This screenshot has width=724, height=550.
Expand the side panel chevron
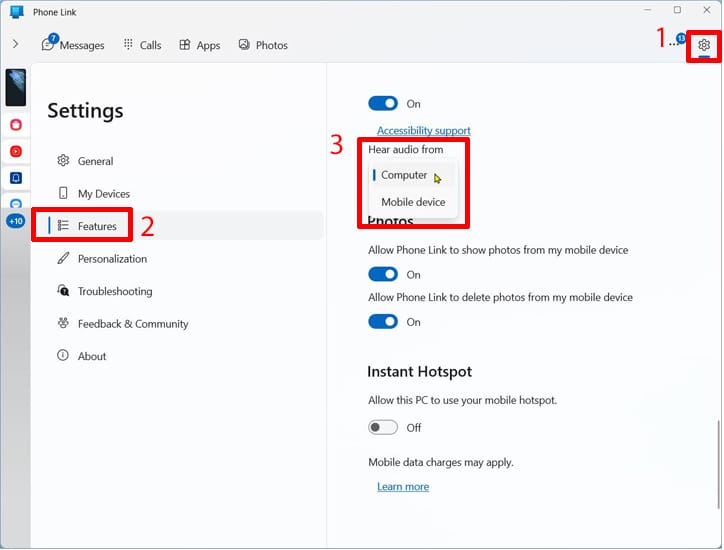tap(16, 44)
